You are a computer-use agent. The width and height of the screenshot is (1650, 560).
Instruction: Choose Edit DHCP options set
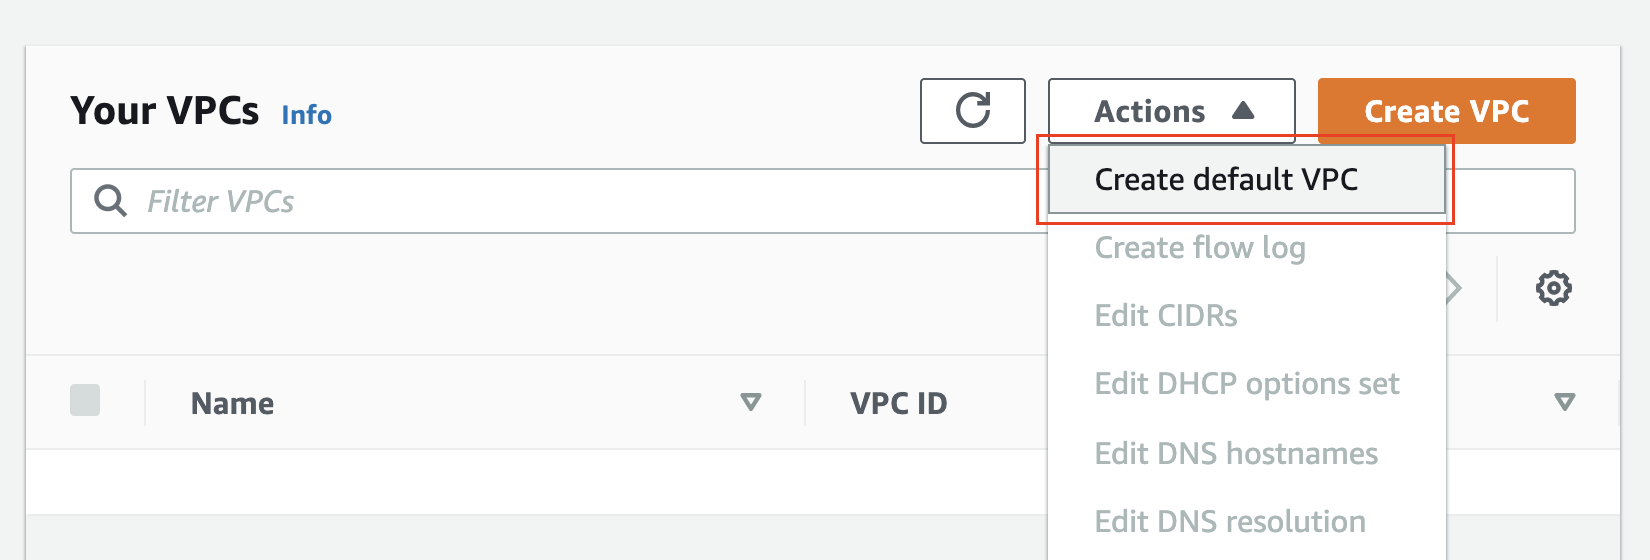(1247, 384)
